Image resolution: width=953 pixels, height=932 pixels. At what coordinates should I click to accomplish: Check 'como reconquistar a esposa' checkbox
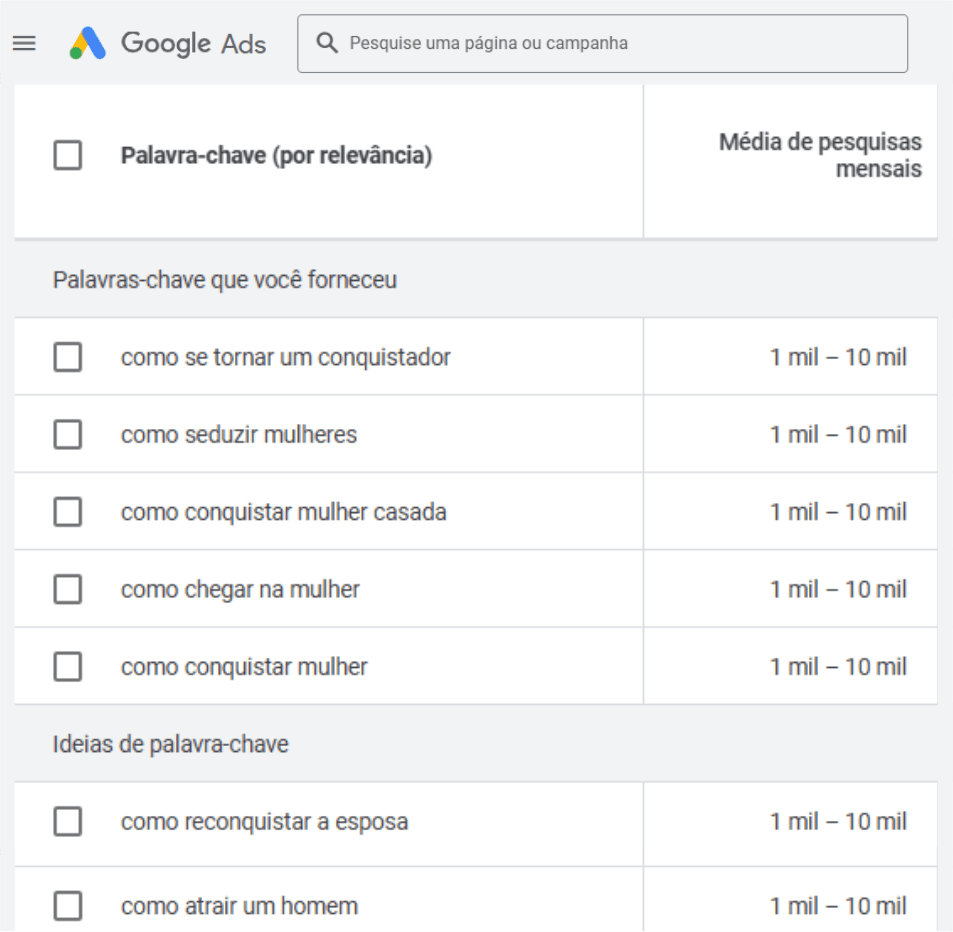coord(67,822)
